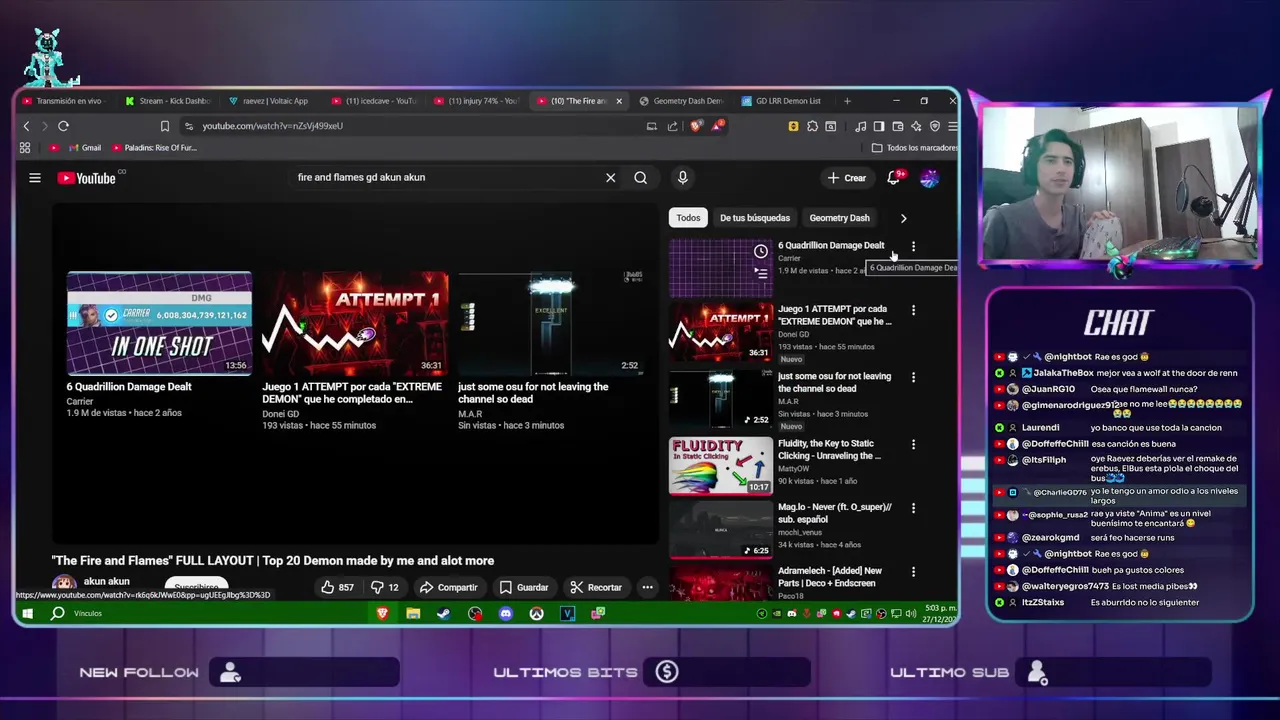Add '6 Quadrillion' sidebar video to queue
The height and width of the screenshot is (720, 1280).
761,272
